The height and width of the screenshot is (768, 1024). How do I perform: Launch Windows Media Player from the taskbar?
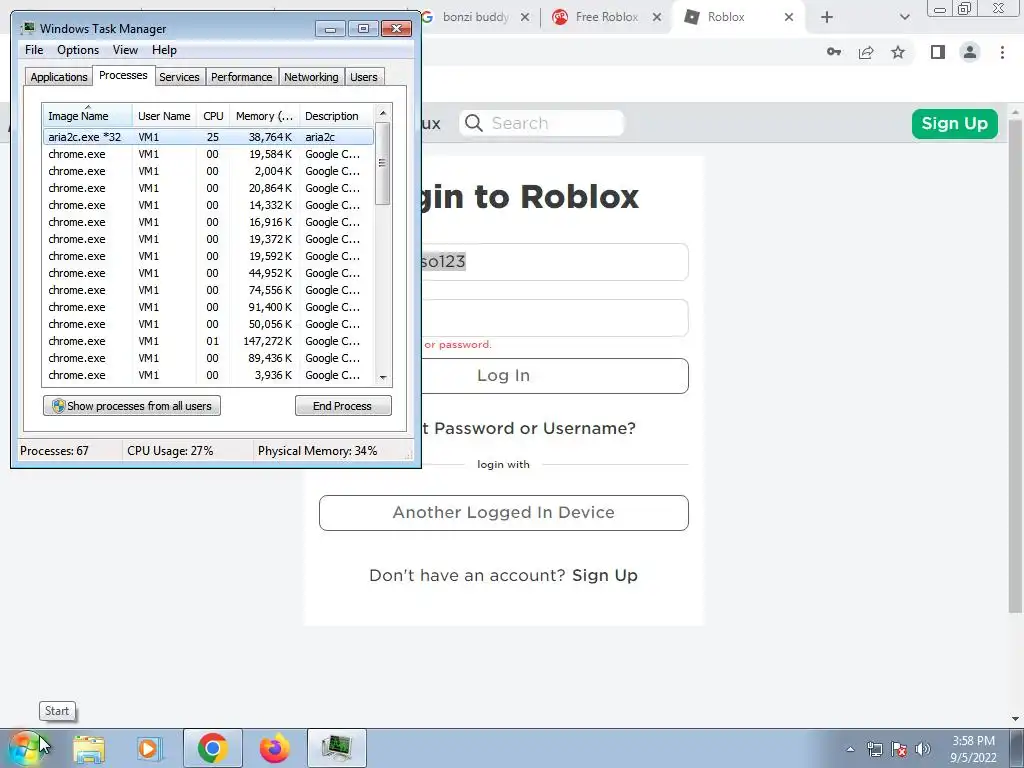coord(150,748)
